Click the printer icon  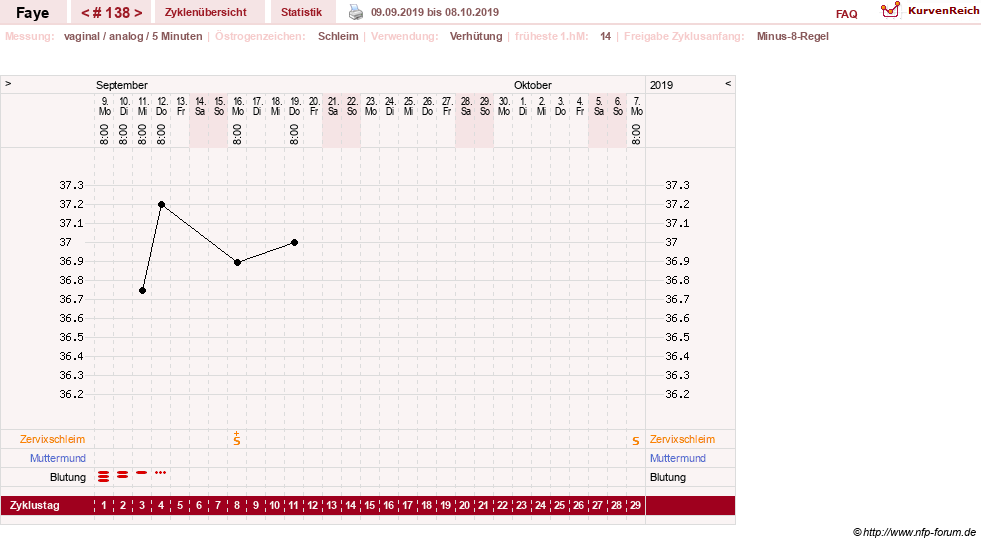[355, 12]
